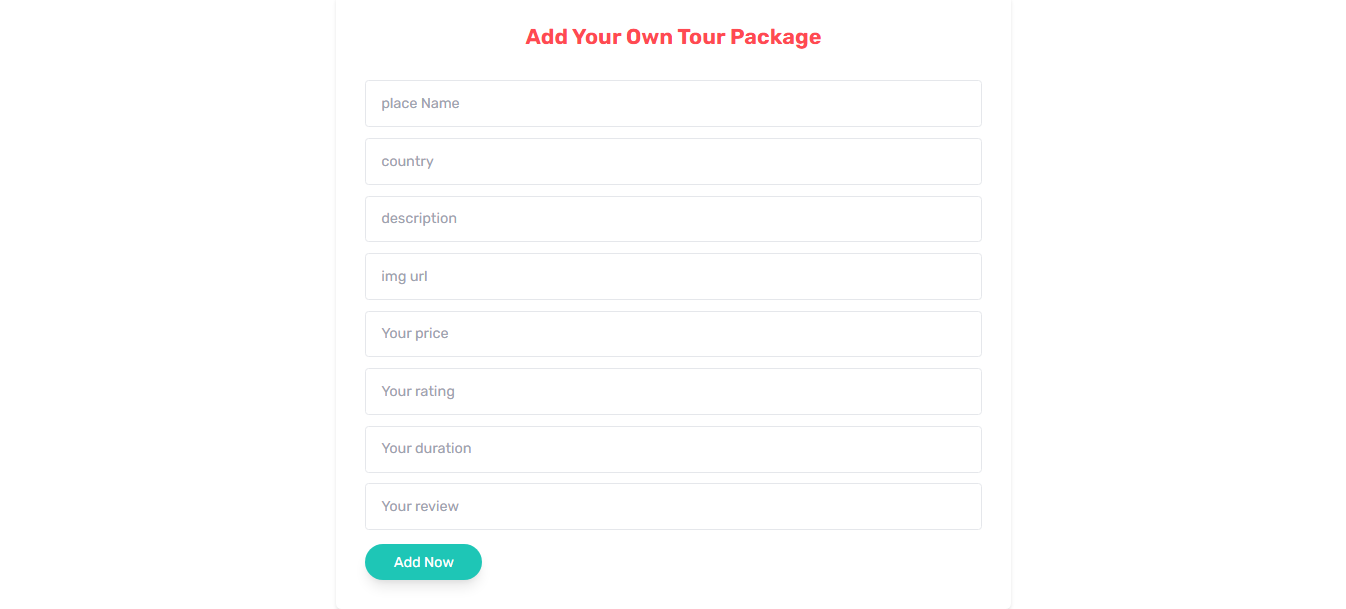Focus the first field, place Name
Viewport: 1346px width, 609px height.
click(x=673, y=103)
